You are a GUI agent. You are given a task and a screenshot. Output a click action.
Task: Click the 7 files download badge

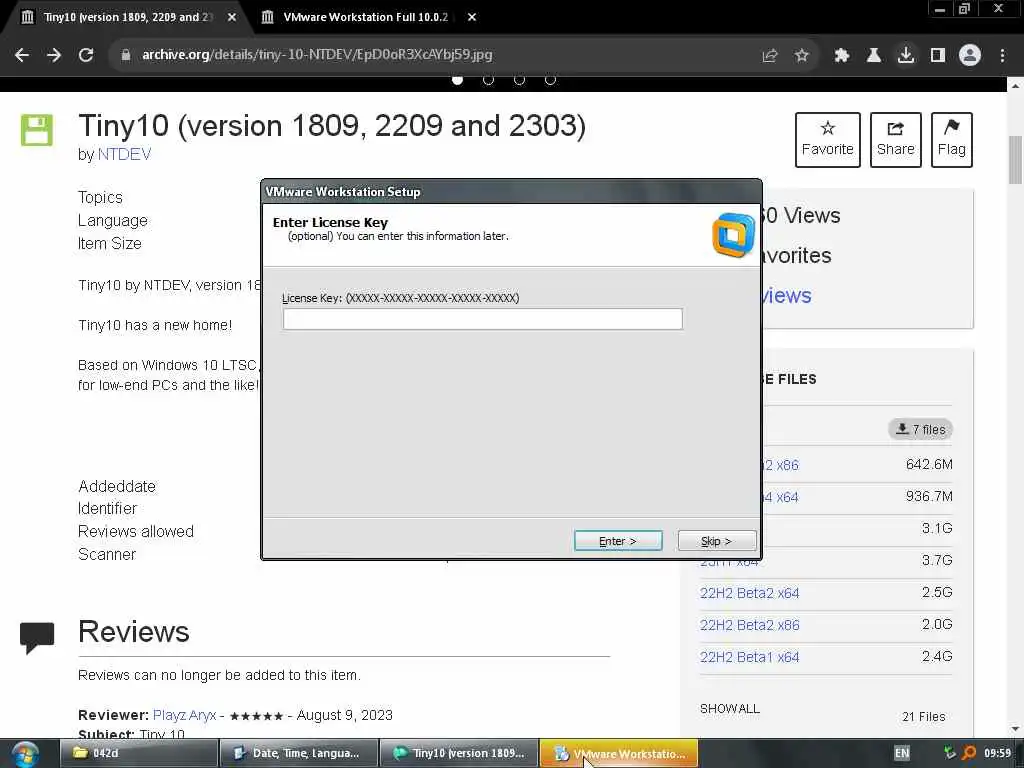pyautogui.click(x=921, y=429)
